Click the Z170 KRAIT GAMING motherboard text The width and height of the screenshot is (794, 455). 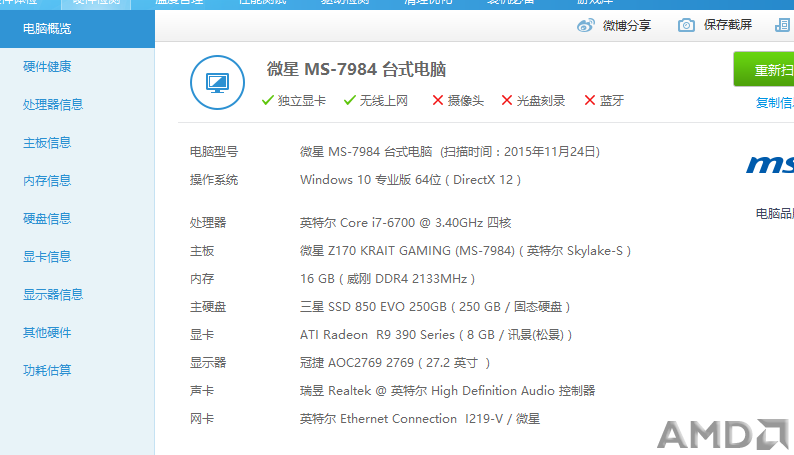465,251
